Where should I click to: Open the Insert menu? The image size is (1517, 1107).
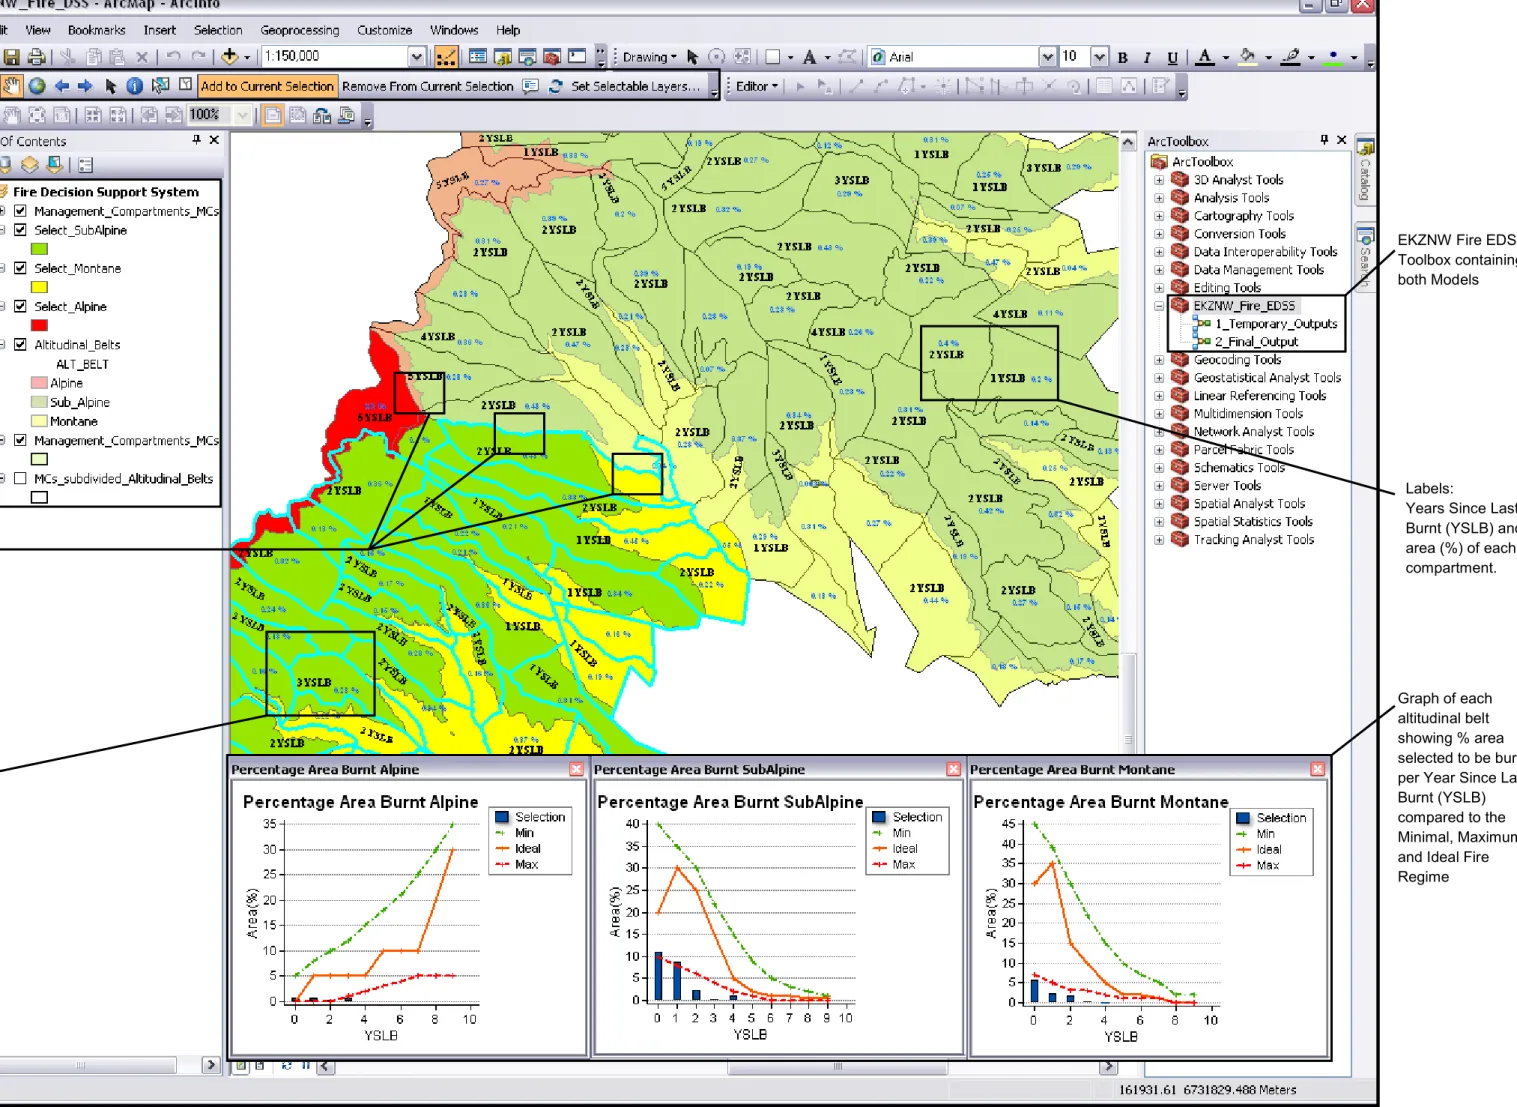pyautogui.click(x=160, y=30)
